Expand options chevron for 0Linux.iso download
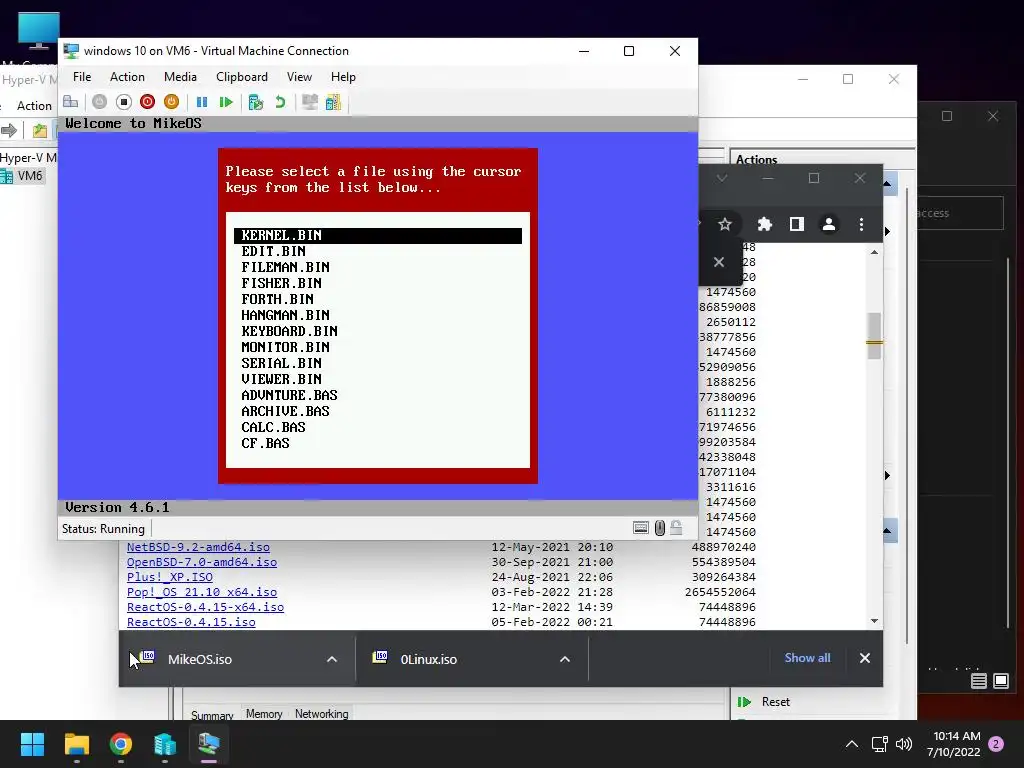 (565, 659)
